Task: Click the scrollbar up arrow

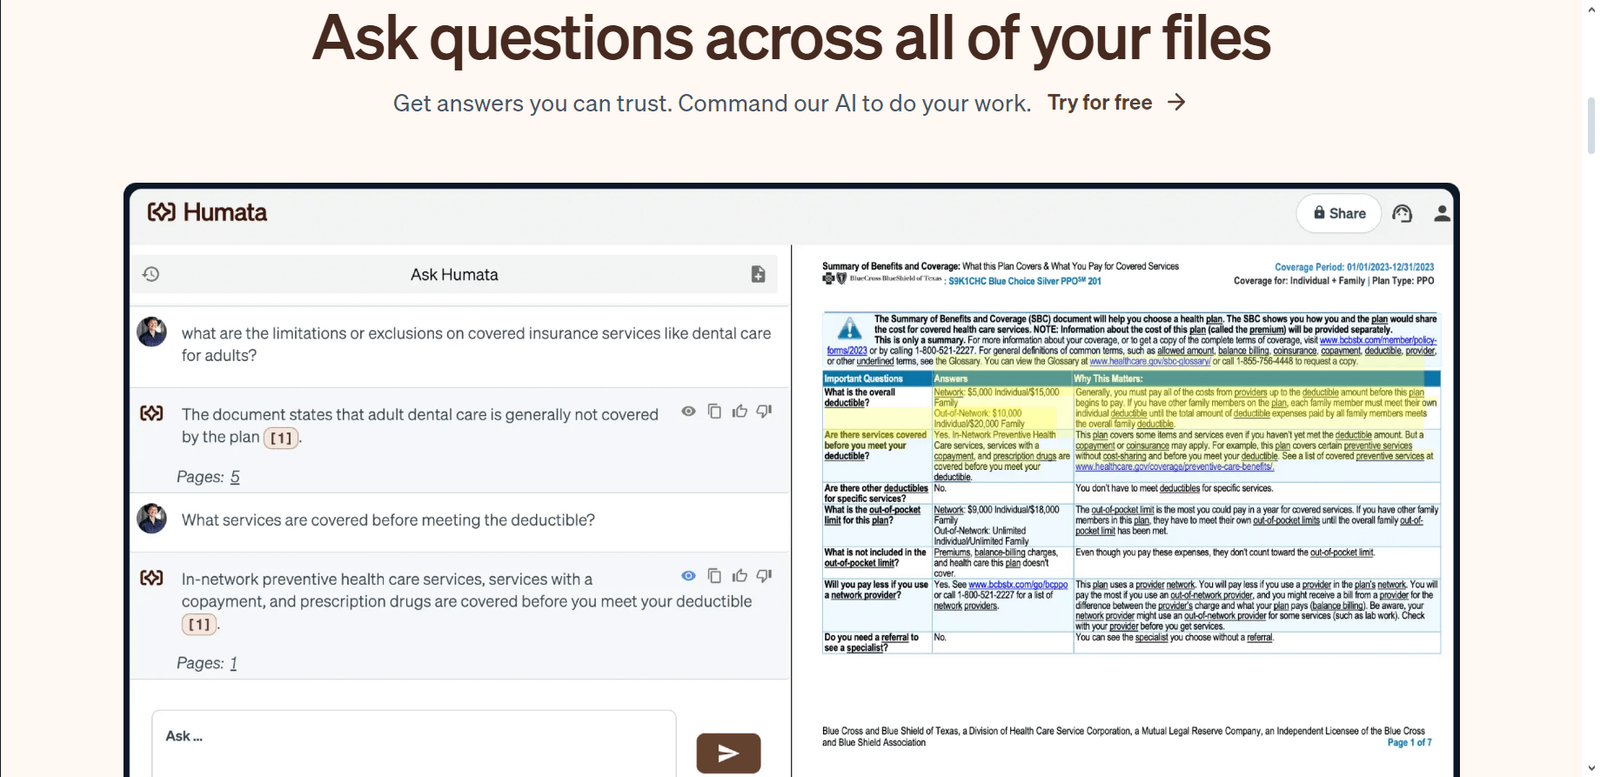Action: [x=1591, y=9]
